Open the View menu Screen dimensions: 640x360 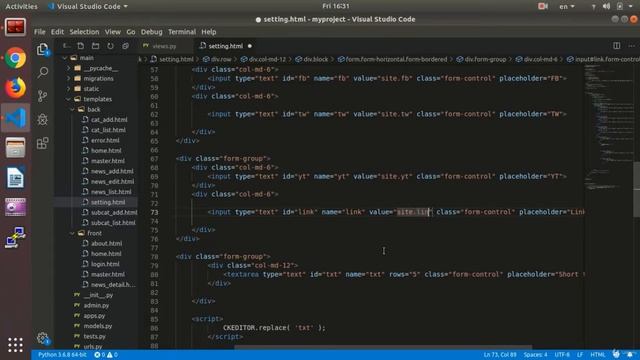click(112, 32)
